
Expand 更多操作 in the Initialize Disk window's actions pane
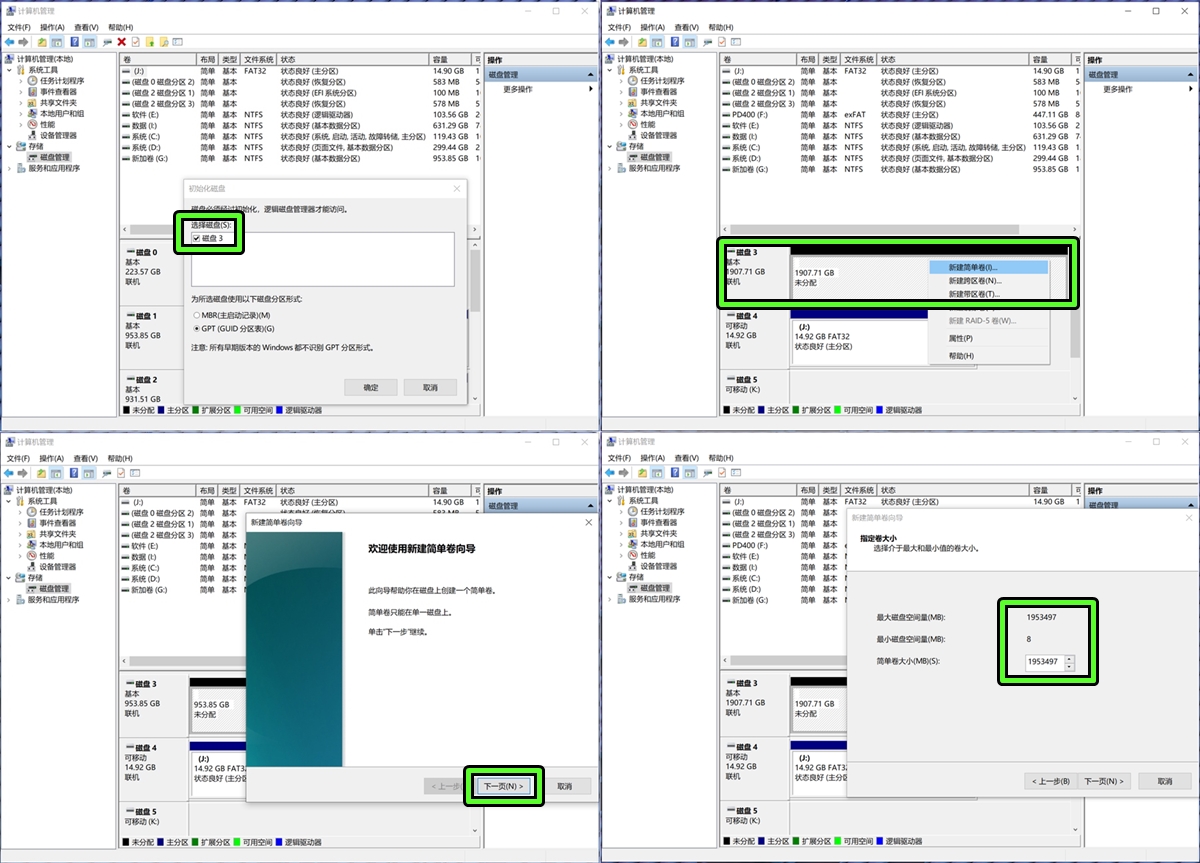pos(518,89)
